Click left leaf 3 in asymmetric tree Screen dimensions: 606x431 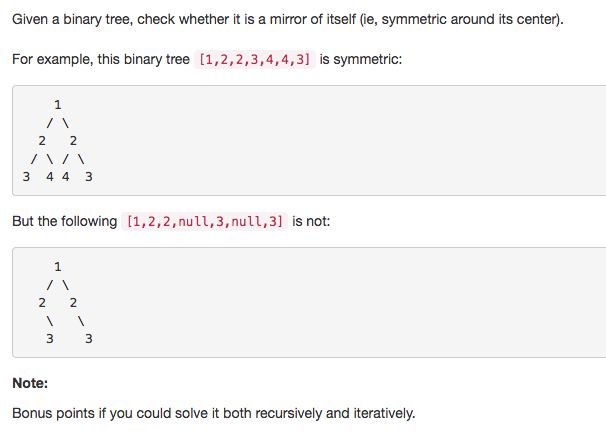click(x=49, y=339)
